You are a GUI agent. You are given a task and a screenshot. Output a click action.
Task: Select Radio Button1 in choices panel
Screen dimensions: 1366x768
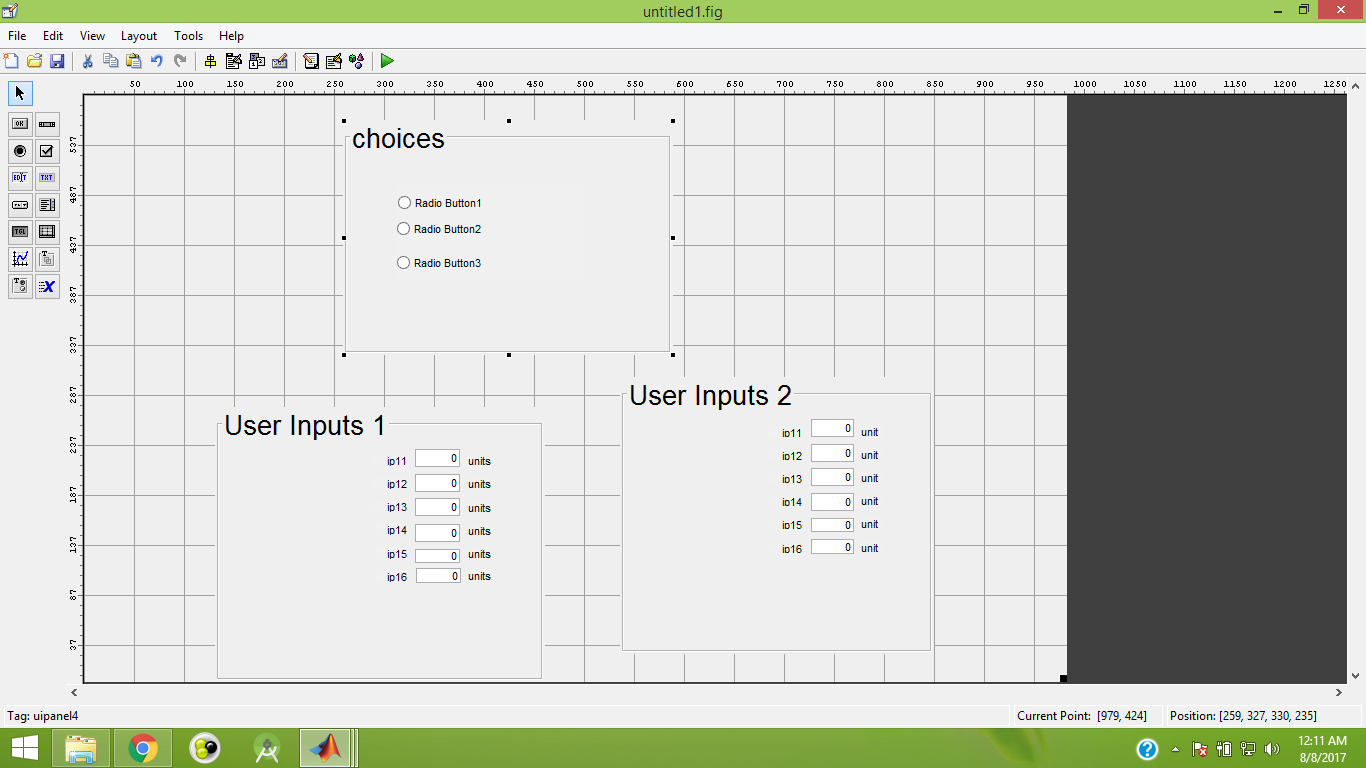405,203
